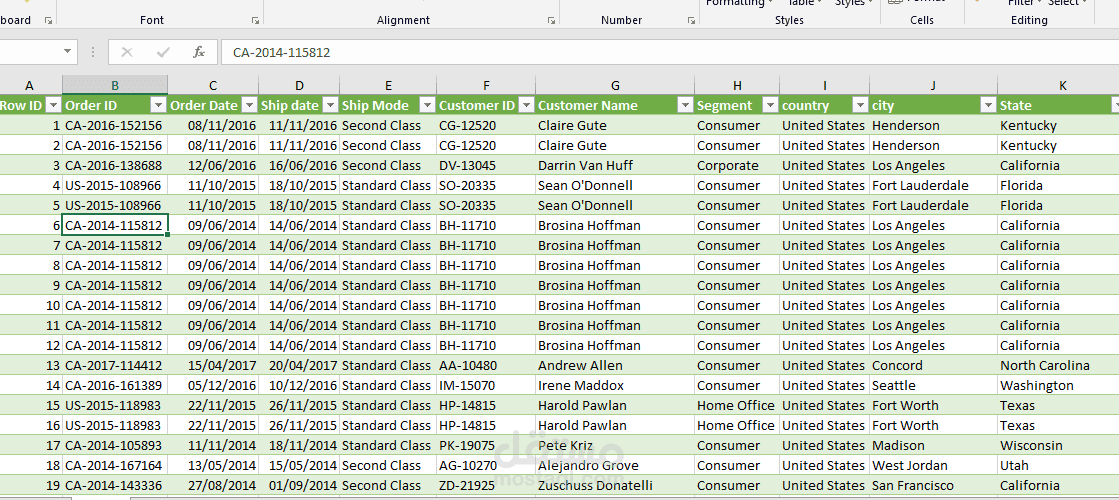Click city cell Concord
The image size is (1119, 500).
pyautogui.click(x=933, y=365)
